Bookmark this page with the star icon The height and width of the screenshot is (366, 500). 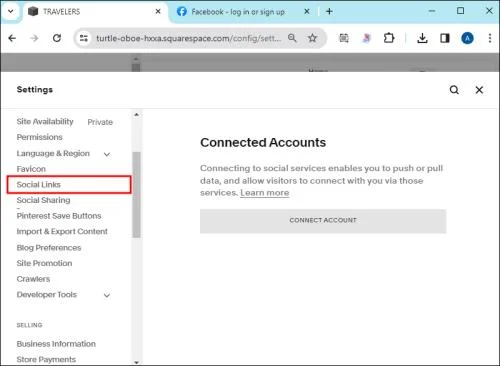pos(312,38)
